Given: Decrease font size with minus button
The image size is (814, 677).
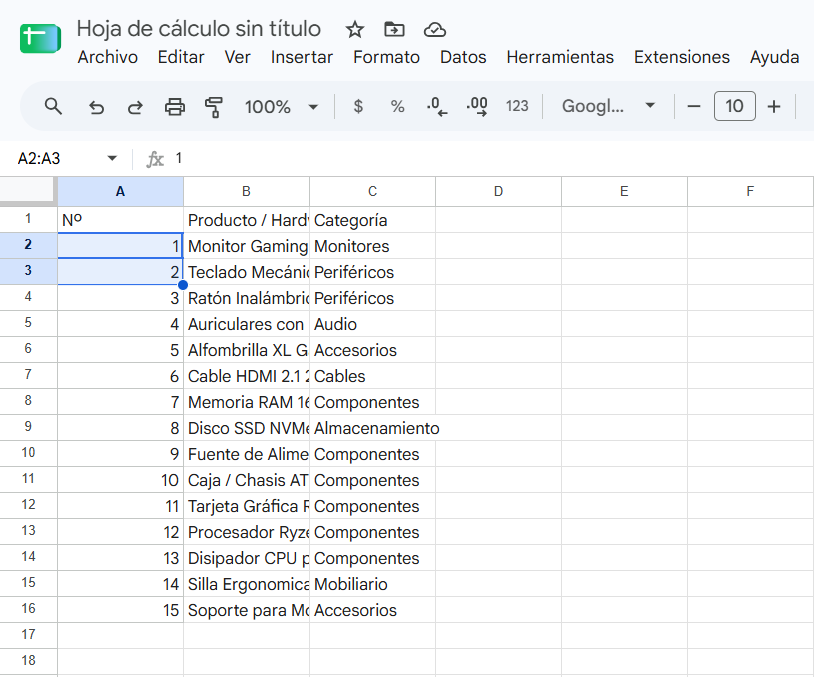Looking at the screenshot, I should [694, 106].
